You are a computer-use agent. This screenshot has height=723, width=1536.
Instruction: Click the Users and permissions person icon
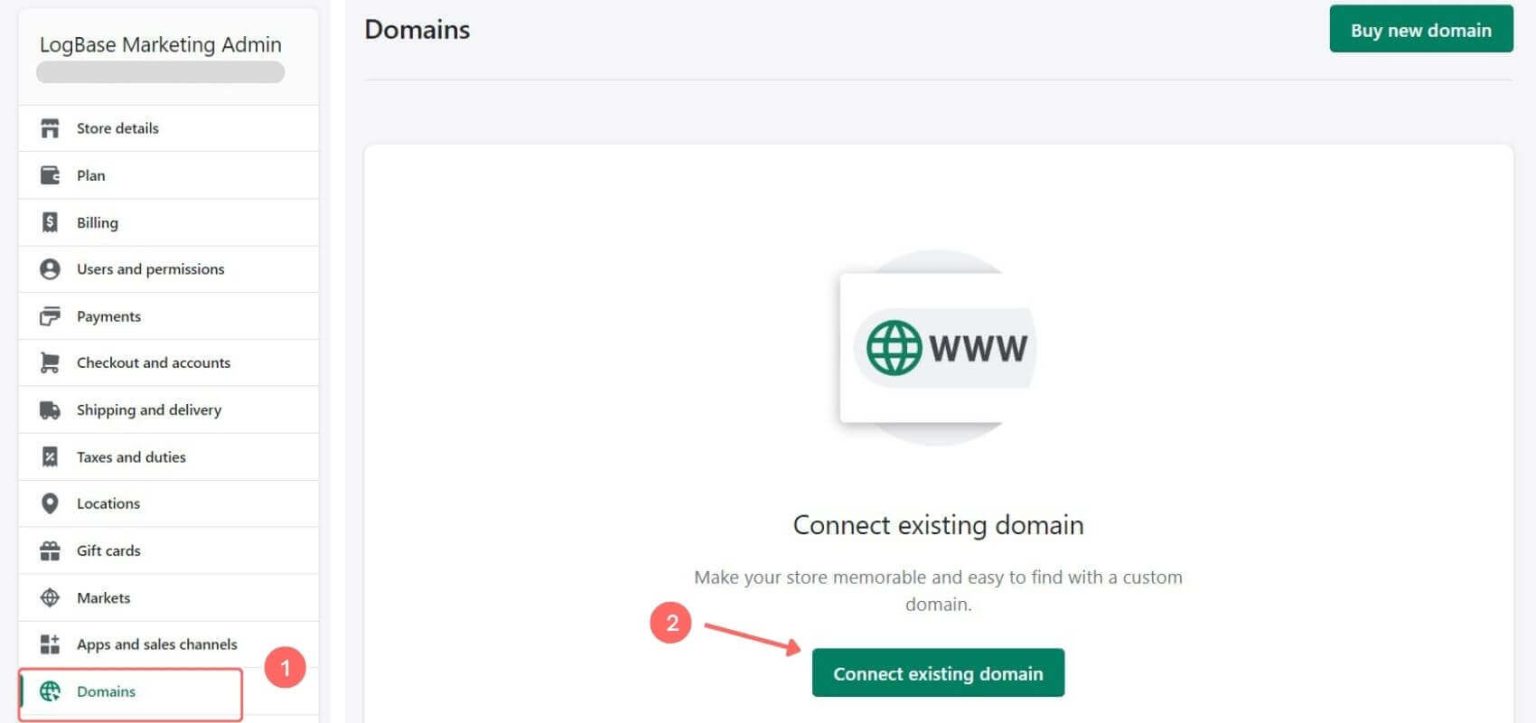[50, 269]
